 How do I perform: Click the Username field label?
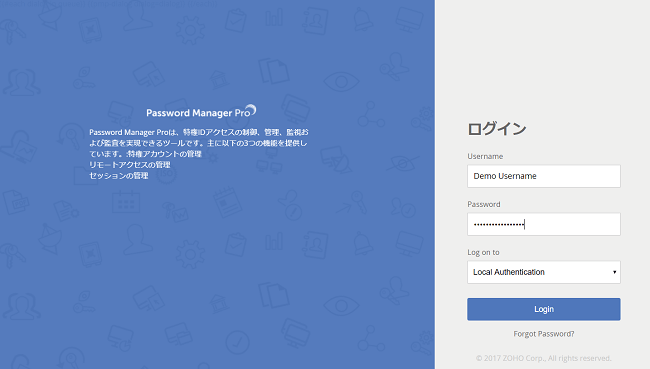tap(485, 156)
